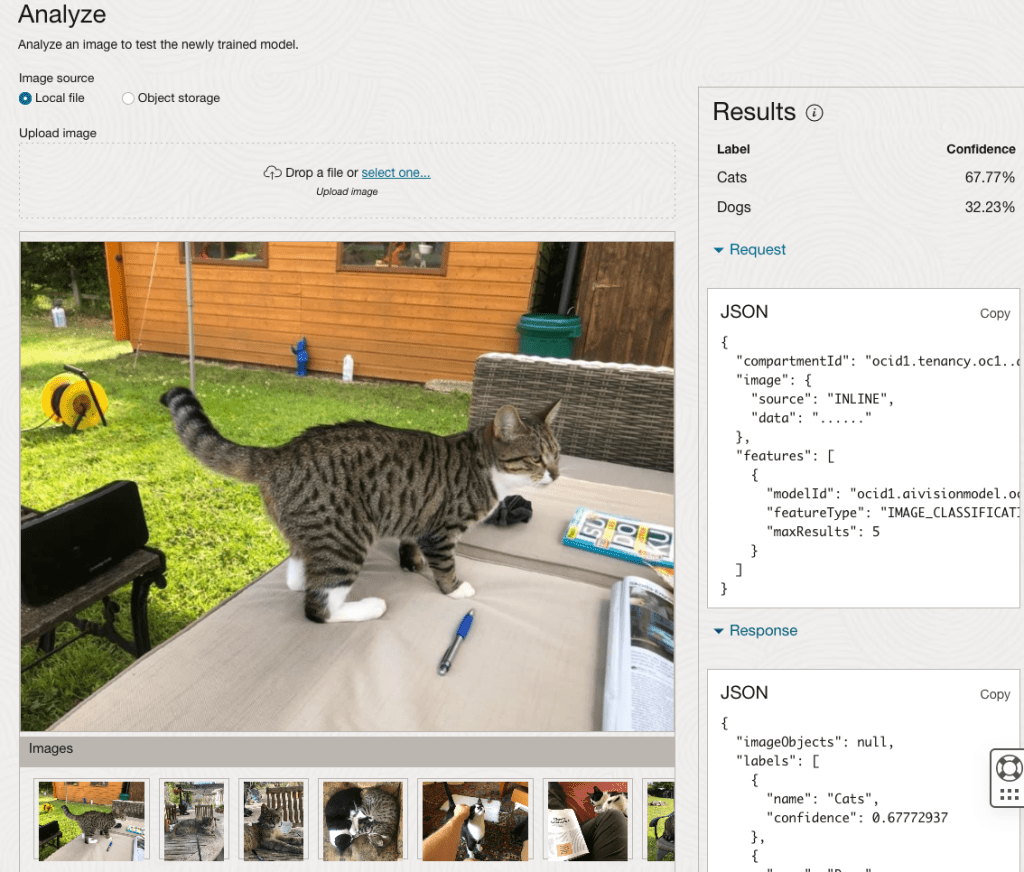Viewport: 1024px width, 872px height.
Task: Collapse the Response section
Action: tap(755, 631)
